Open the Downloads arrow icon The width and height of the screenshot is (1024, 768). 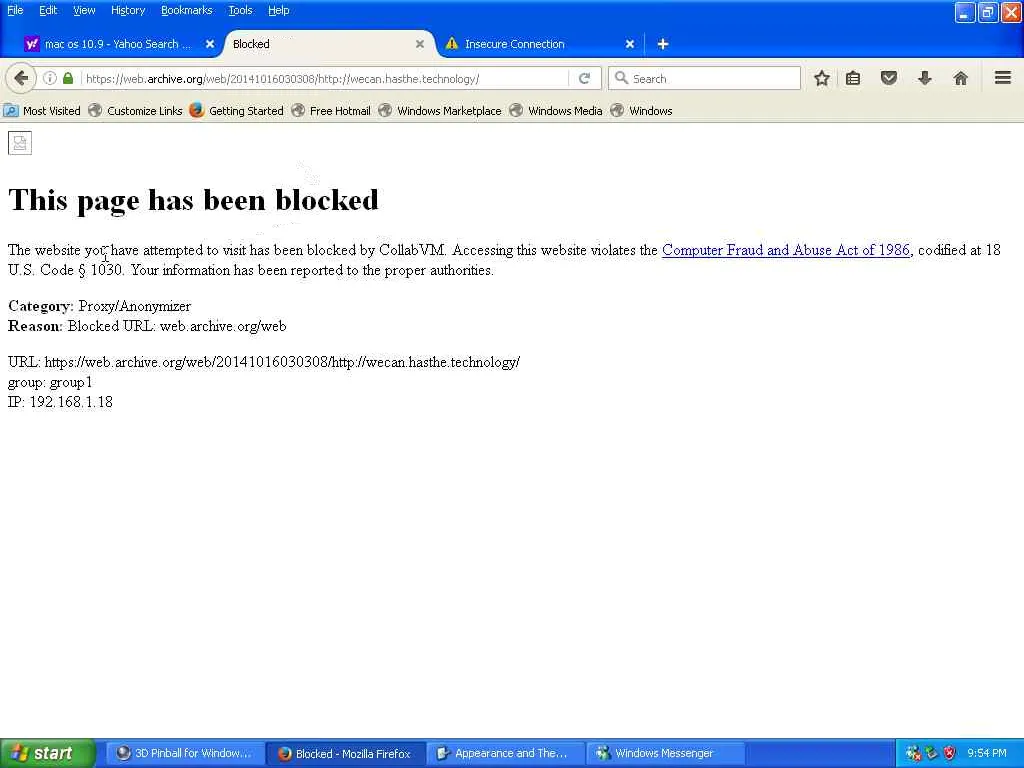point(924,78)
